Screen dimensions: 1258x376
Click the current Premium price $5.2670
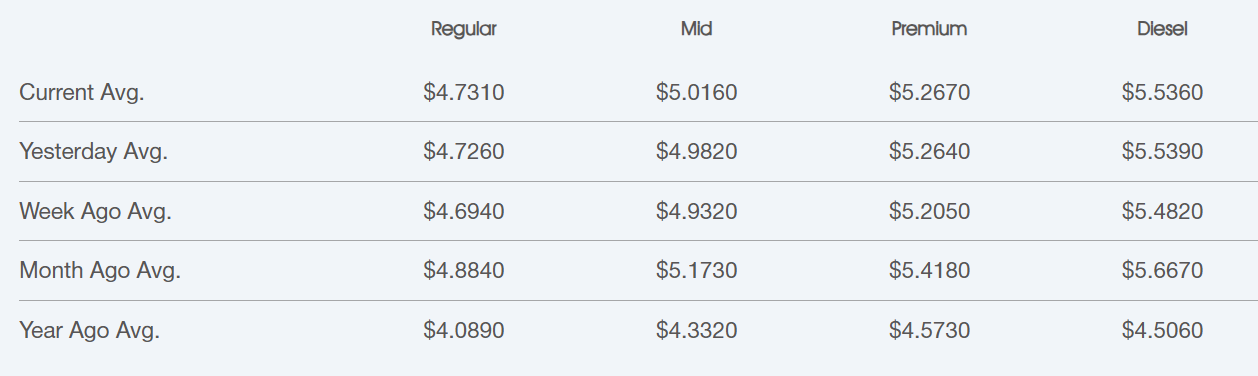929,93
